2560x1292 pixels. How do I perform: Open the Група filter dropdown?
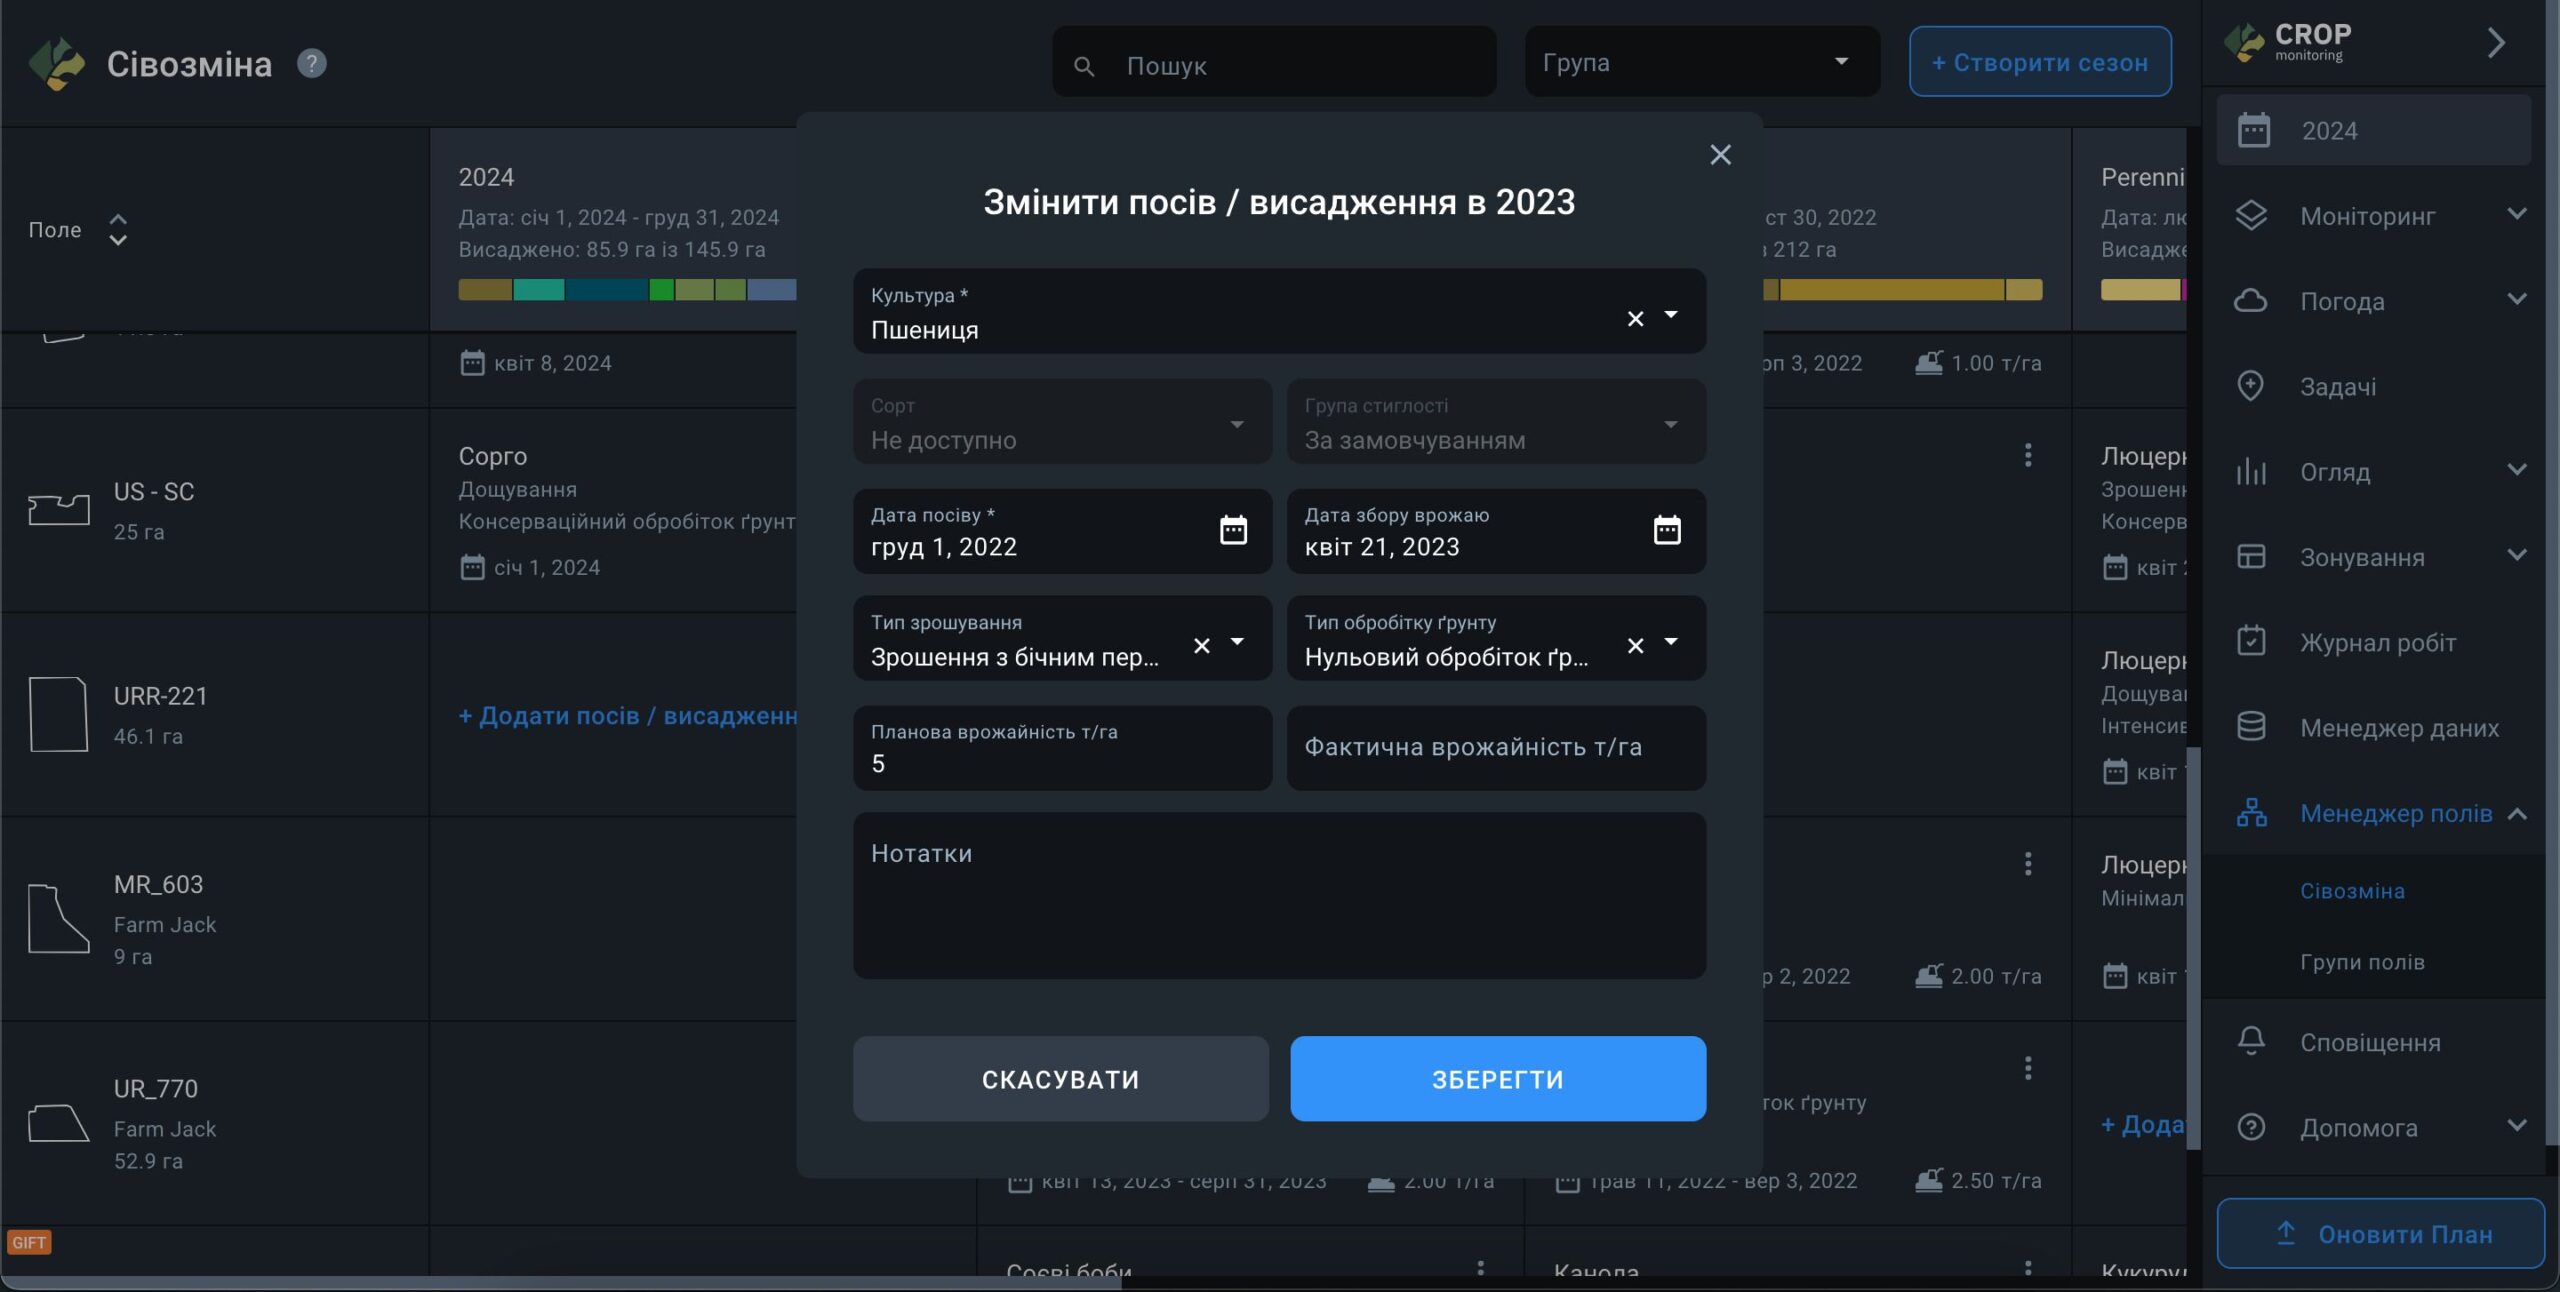point(1701,62)
